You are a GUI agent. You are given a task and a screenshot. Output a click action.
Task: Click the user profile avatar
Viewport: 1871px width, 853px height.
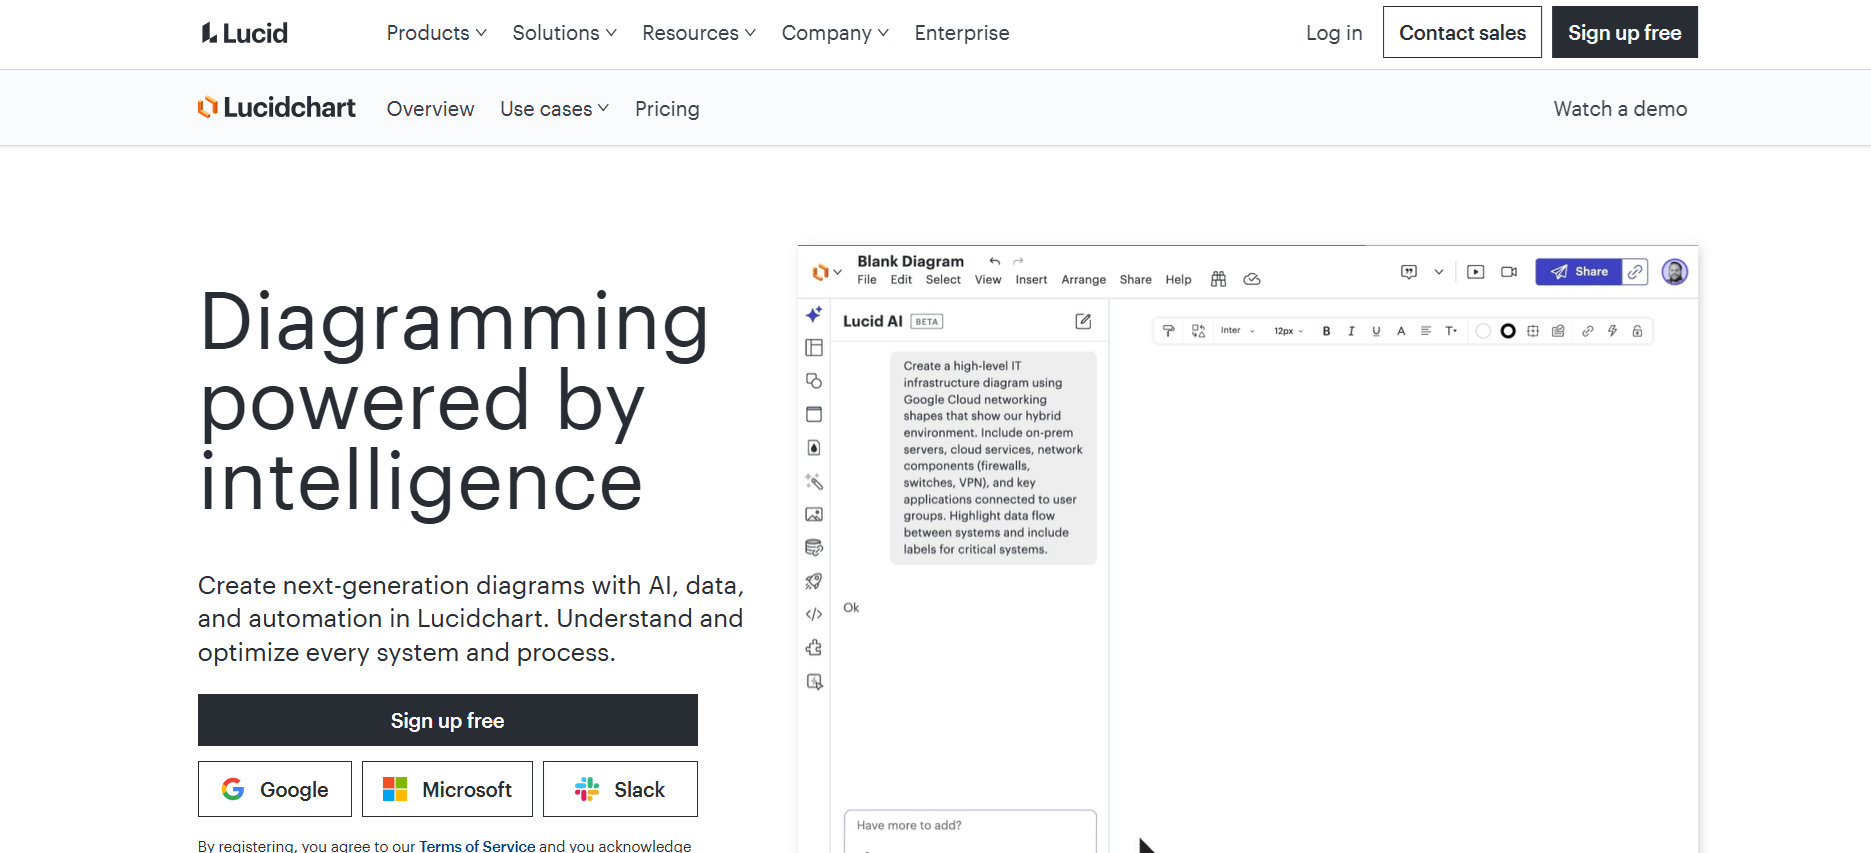click(x=1675, y=272)
